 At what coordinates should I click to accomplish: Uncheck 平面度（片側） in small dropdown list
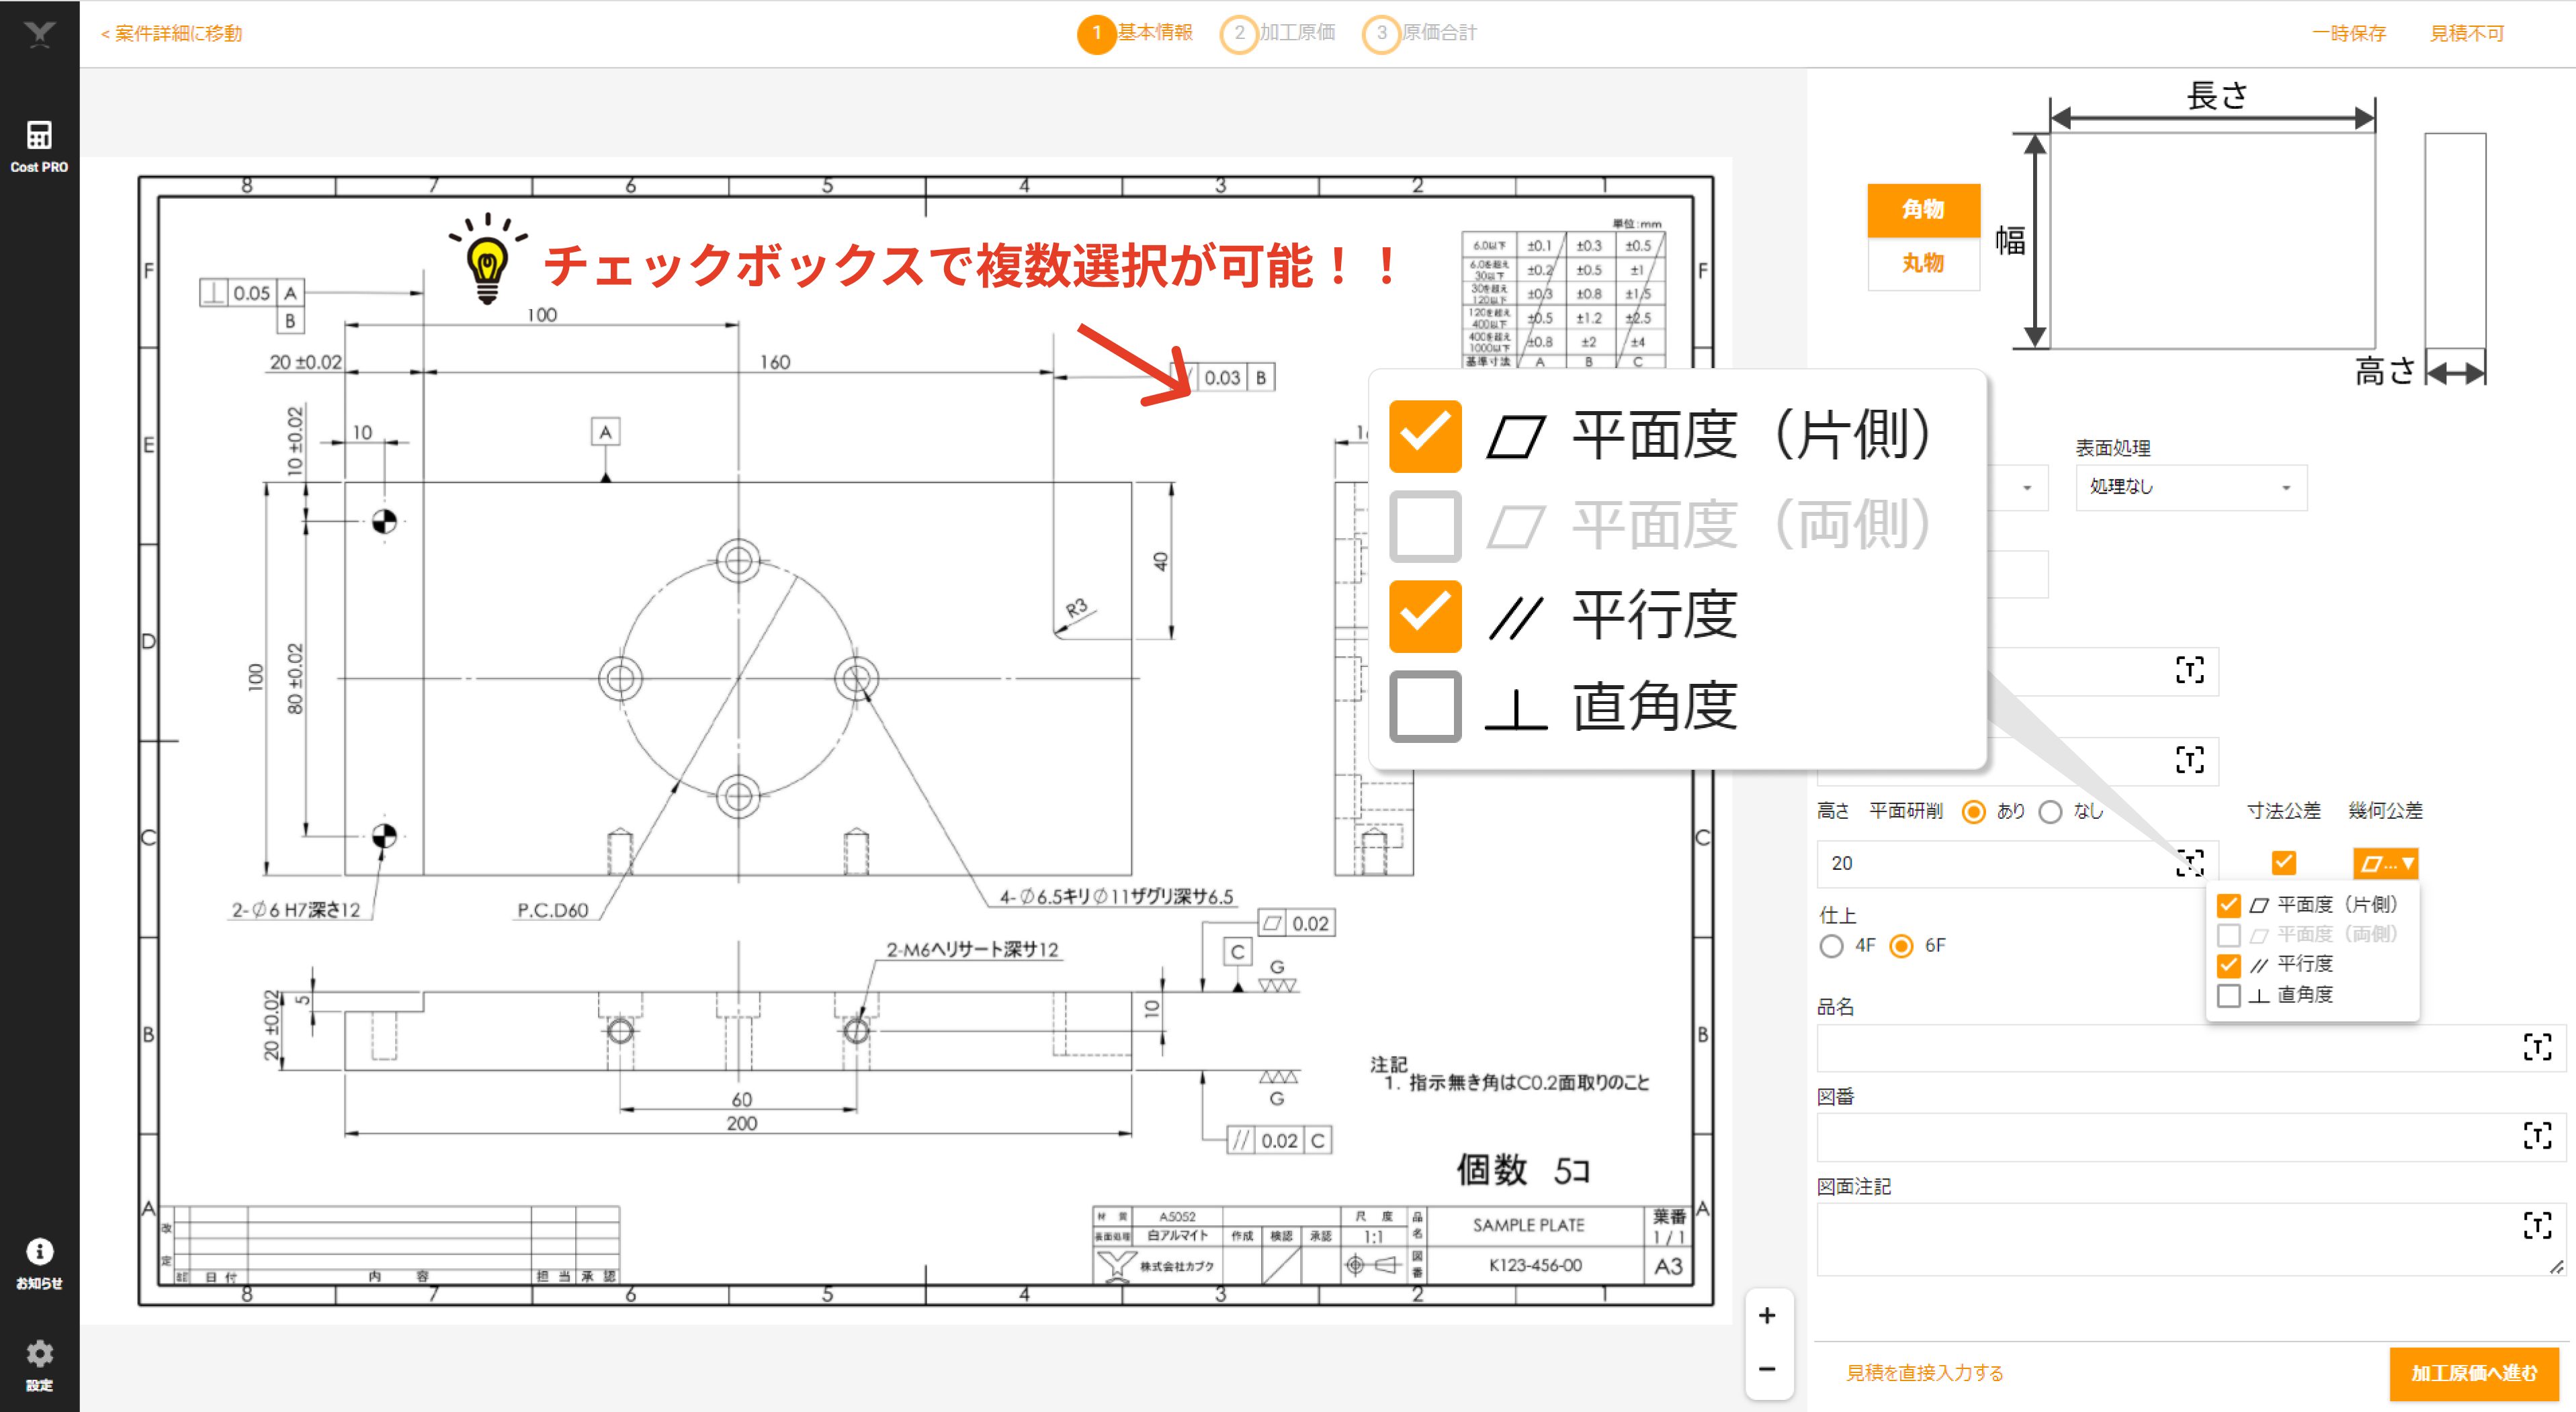[2228, 905]
